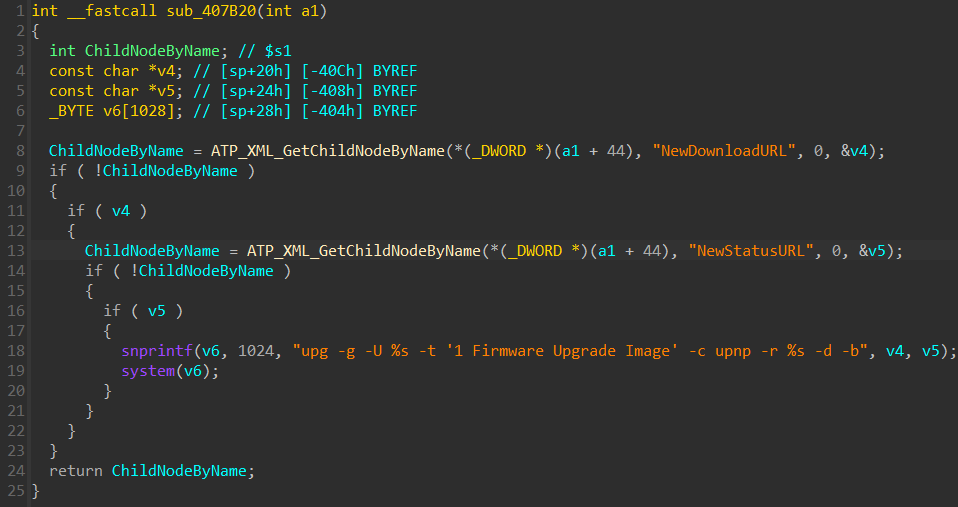The image size is (958, 507).
Task: Click *v5 in the const char declaration
Action: (161, 91)
